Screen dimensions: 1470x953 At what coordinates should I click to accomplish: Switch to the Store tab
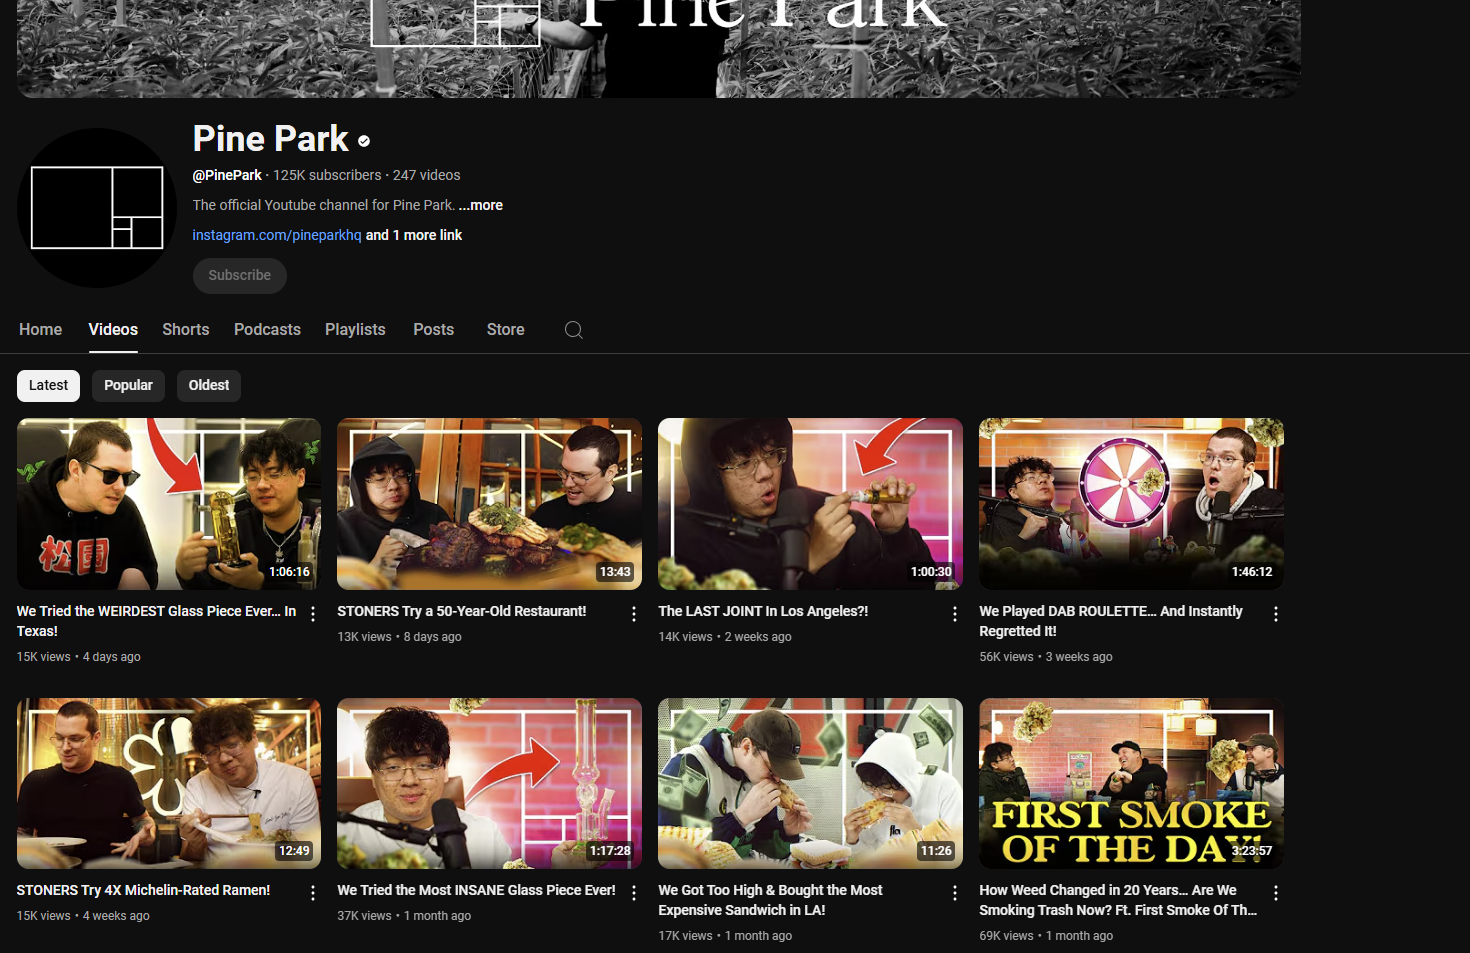click(506, 330)
